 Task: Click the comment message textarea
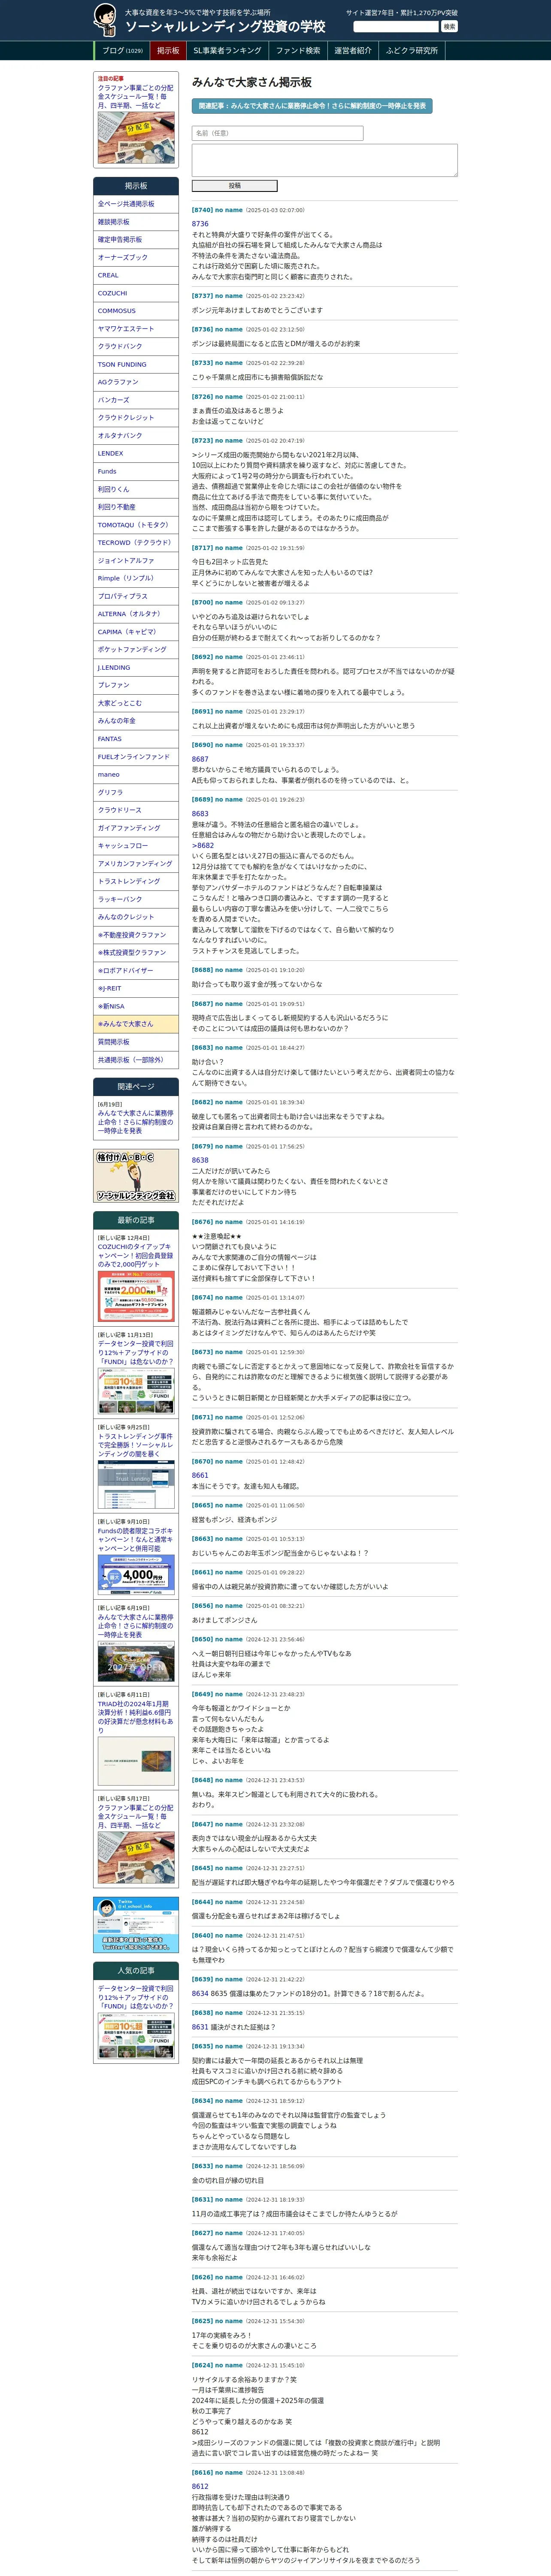click(x=325, y=160)
